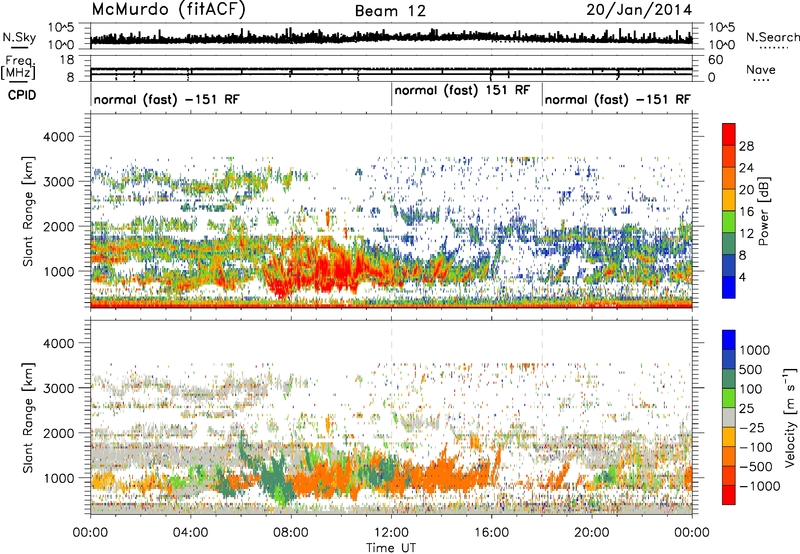Click the N.Sky noise trace panel

click(x=391, y=36)
